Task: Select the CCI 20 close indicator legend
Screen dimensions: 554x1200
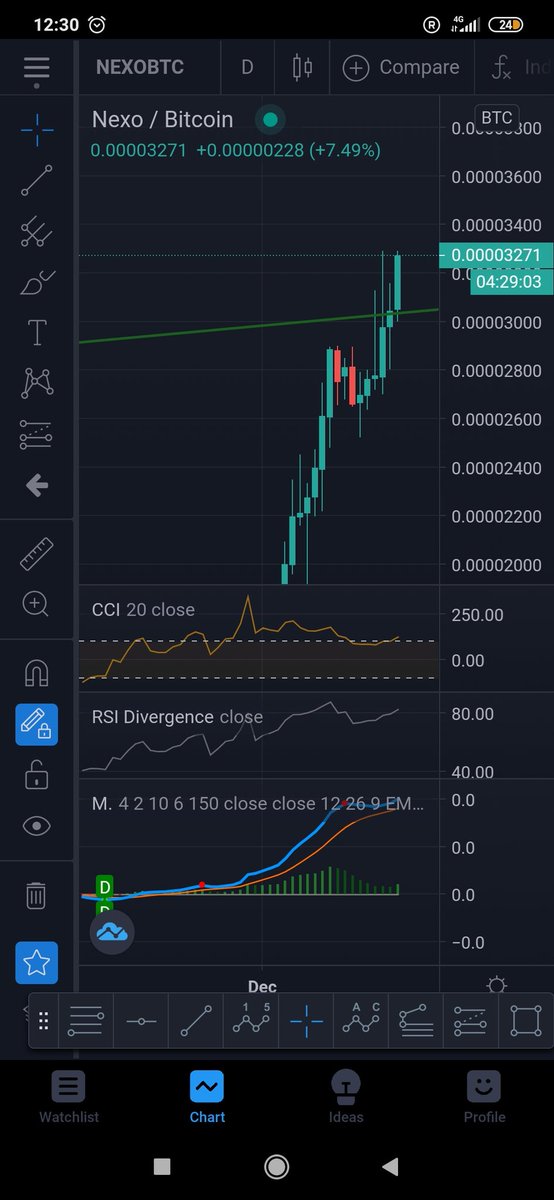Action: 143,610
